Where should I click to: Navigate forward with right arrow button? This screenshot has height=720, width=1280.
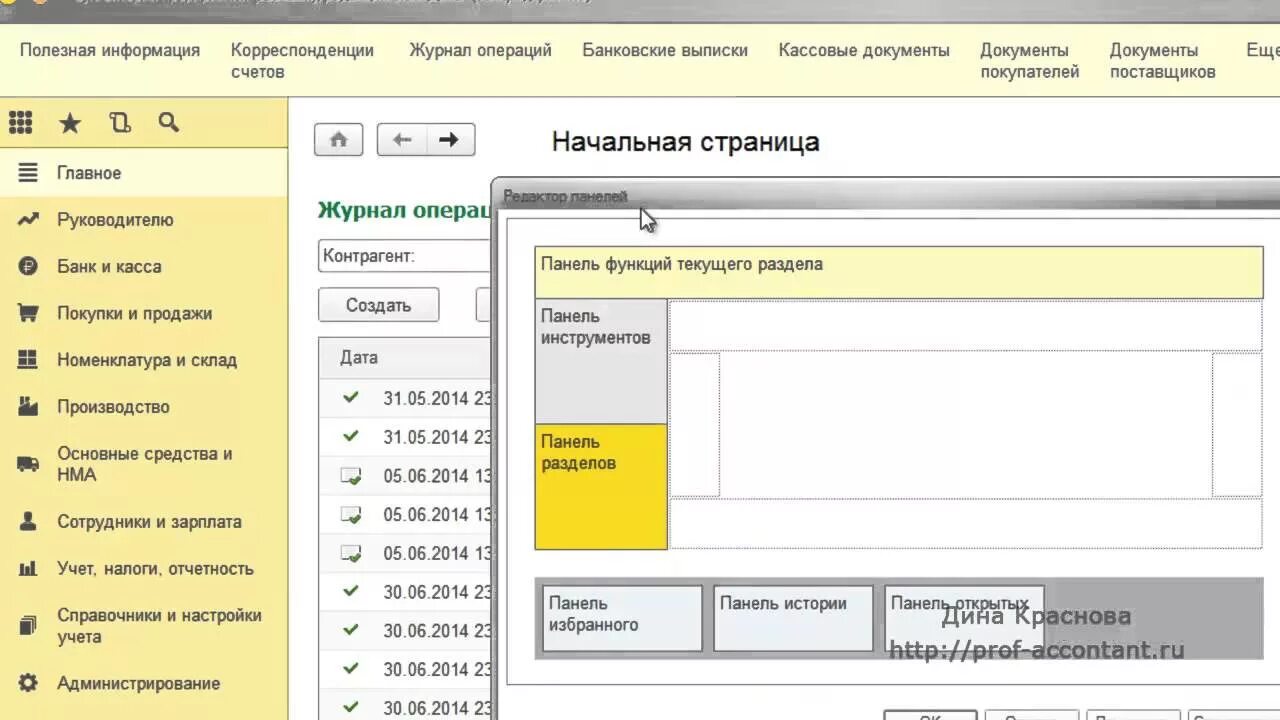(x=450, y=140)
